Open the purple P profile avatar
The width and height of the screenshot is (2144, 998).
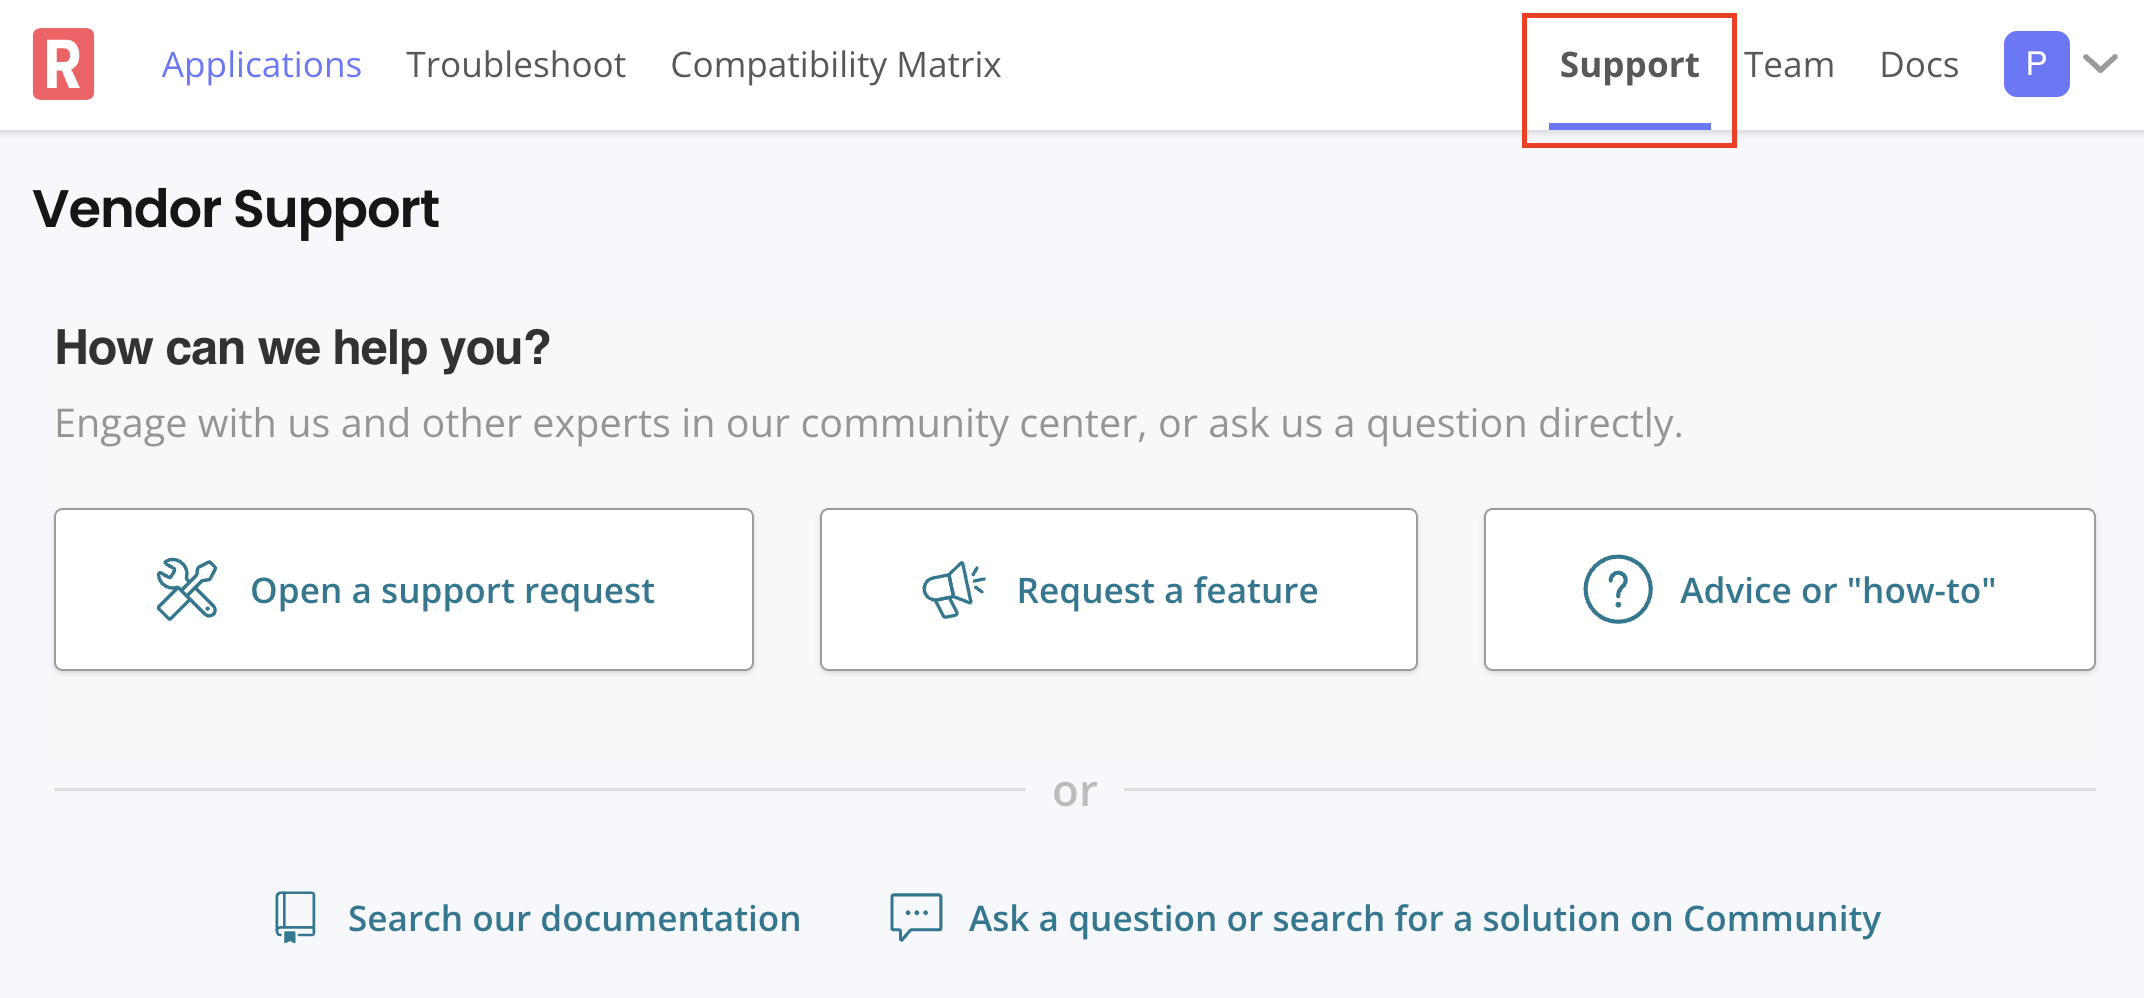pos(2036,64)
